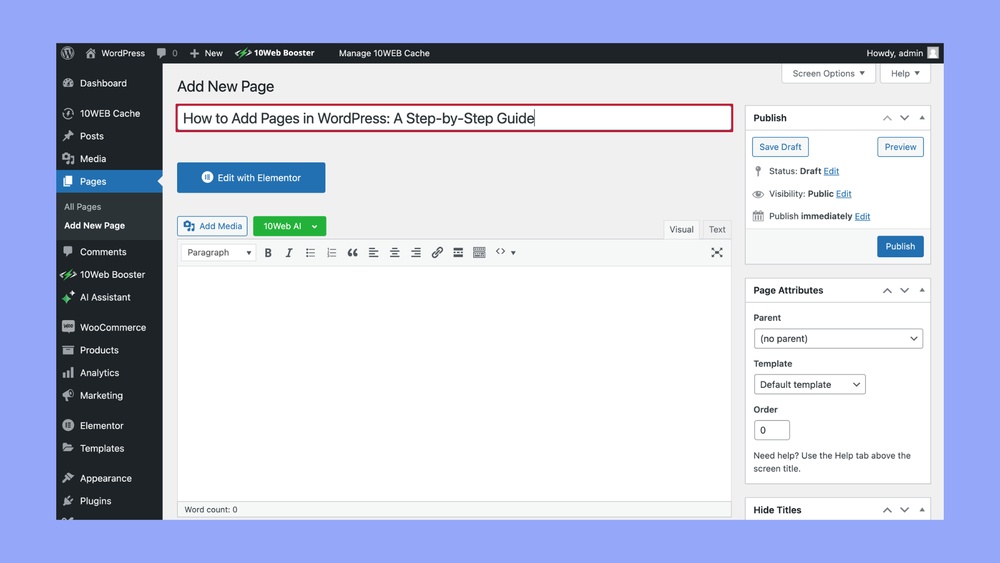Open the comments bubble in admin bar

point(167,53)
